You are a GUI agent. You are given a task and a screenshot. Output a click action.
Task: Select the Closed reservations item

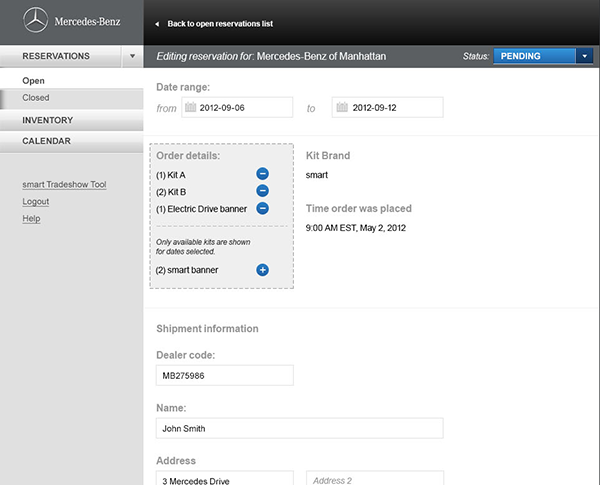coord(36,98)
